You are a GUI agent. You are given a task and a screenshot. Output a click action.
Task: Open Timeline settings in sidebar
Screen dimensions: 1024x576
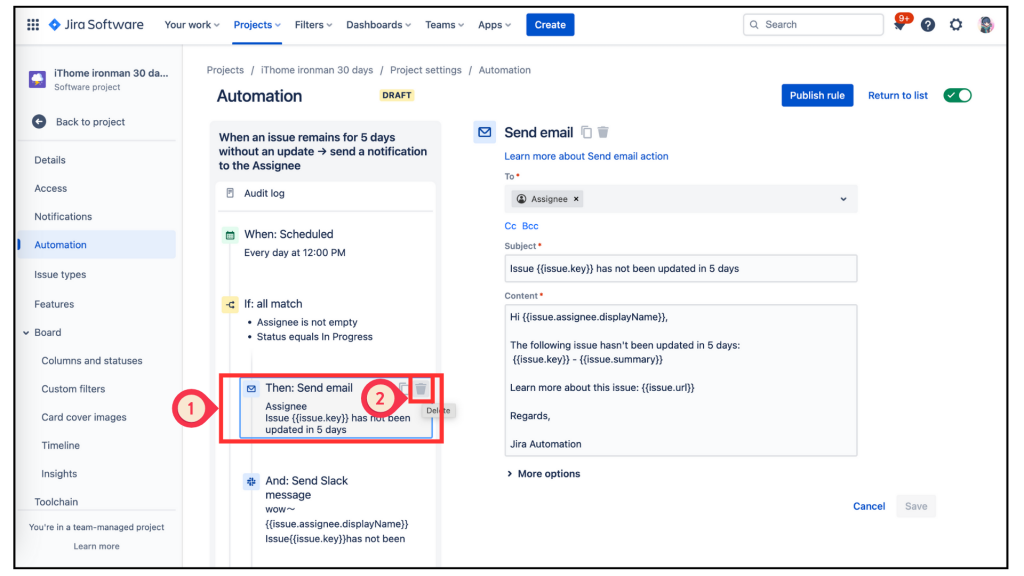[60, 445]
